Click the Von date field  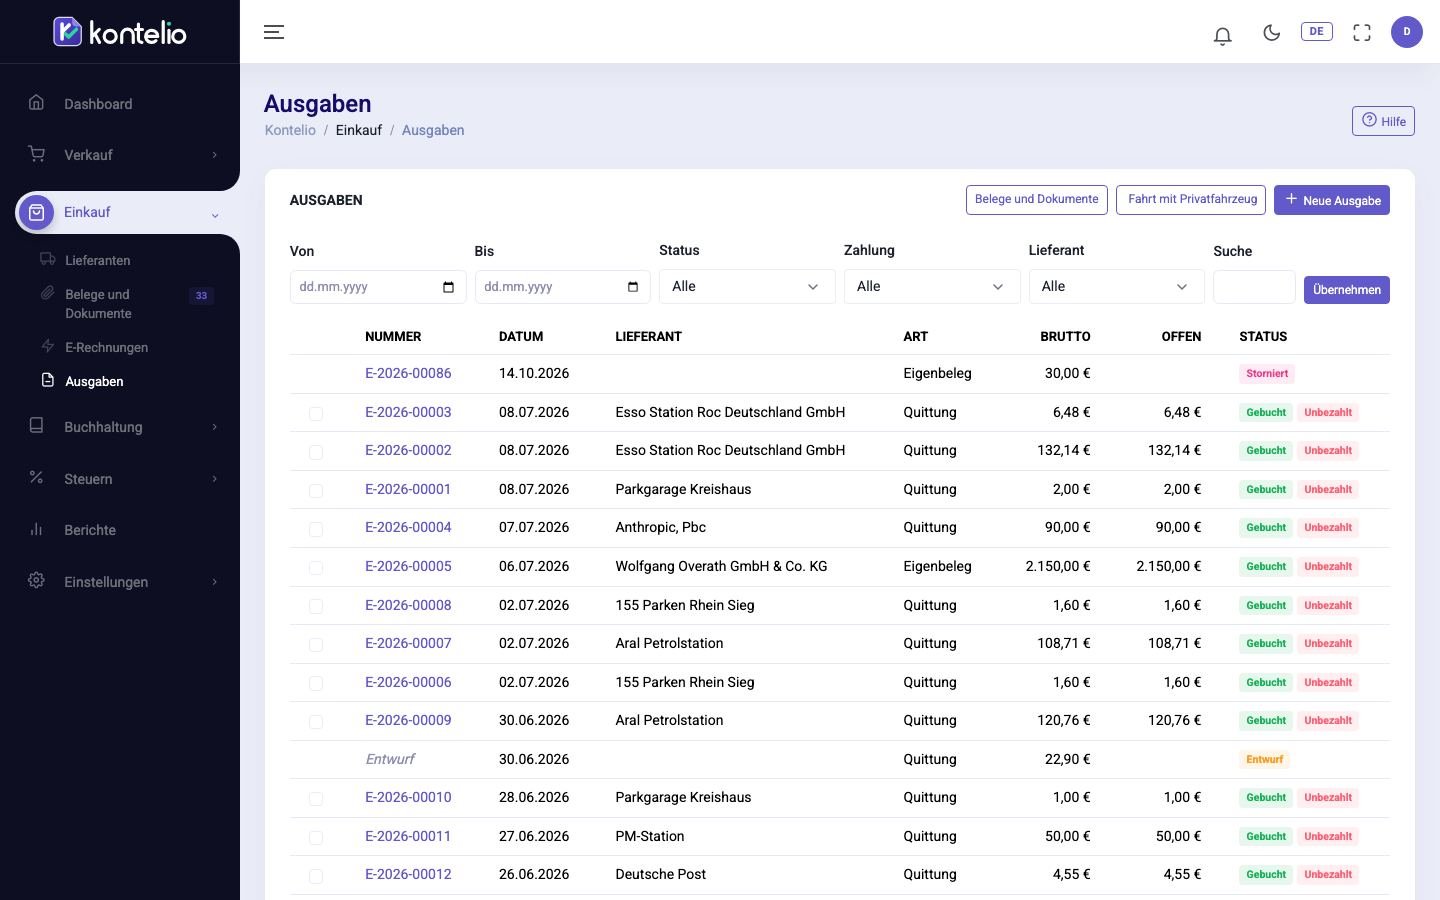[x=378, y=286]
